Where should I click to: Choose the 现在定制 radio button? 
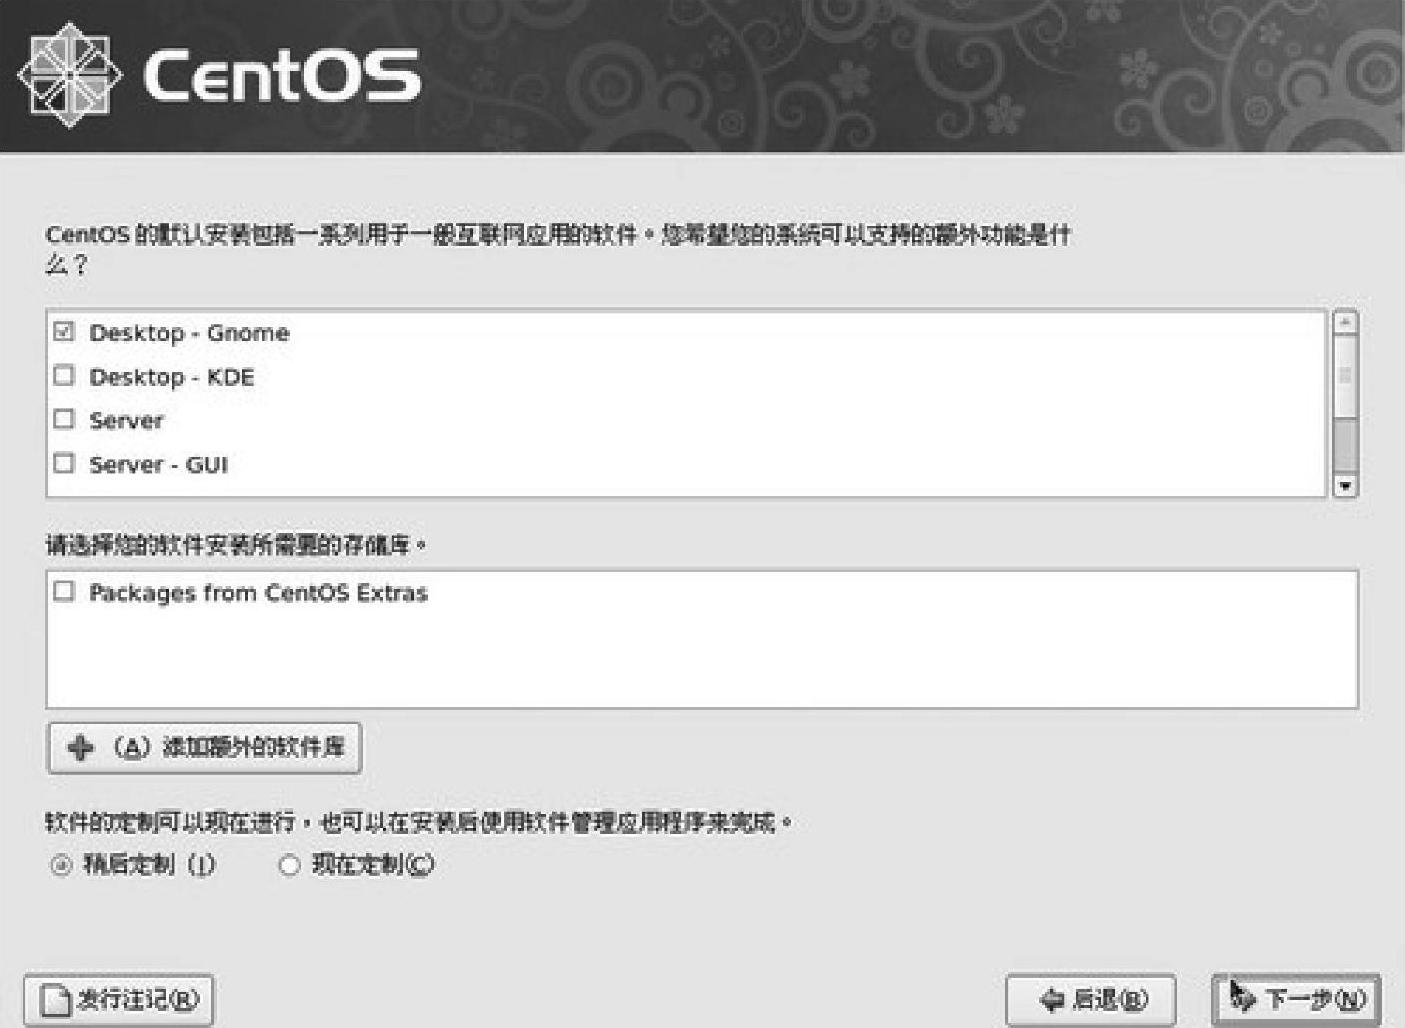289,865
